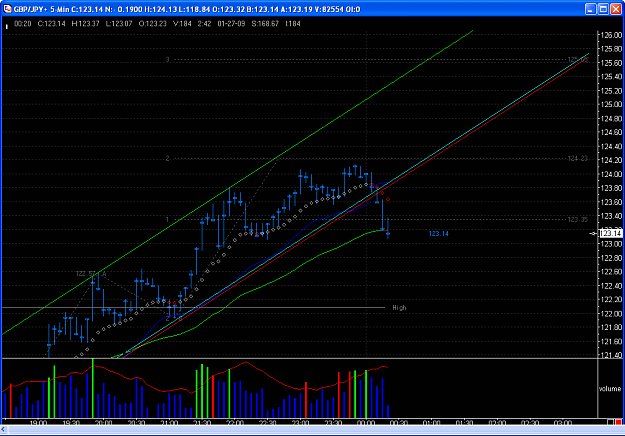Click the 124.00 price axis label
This screenshot has width=625, height=436.
(x=611, y=174)
